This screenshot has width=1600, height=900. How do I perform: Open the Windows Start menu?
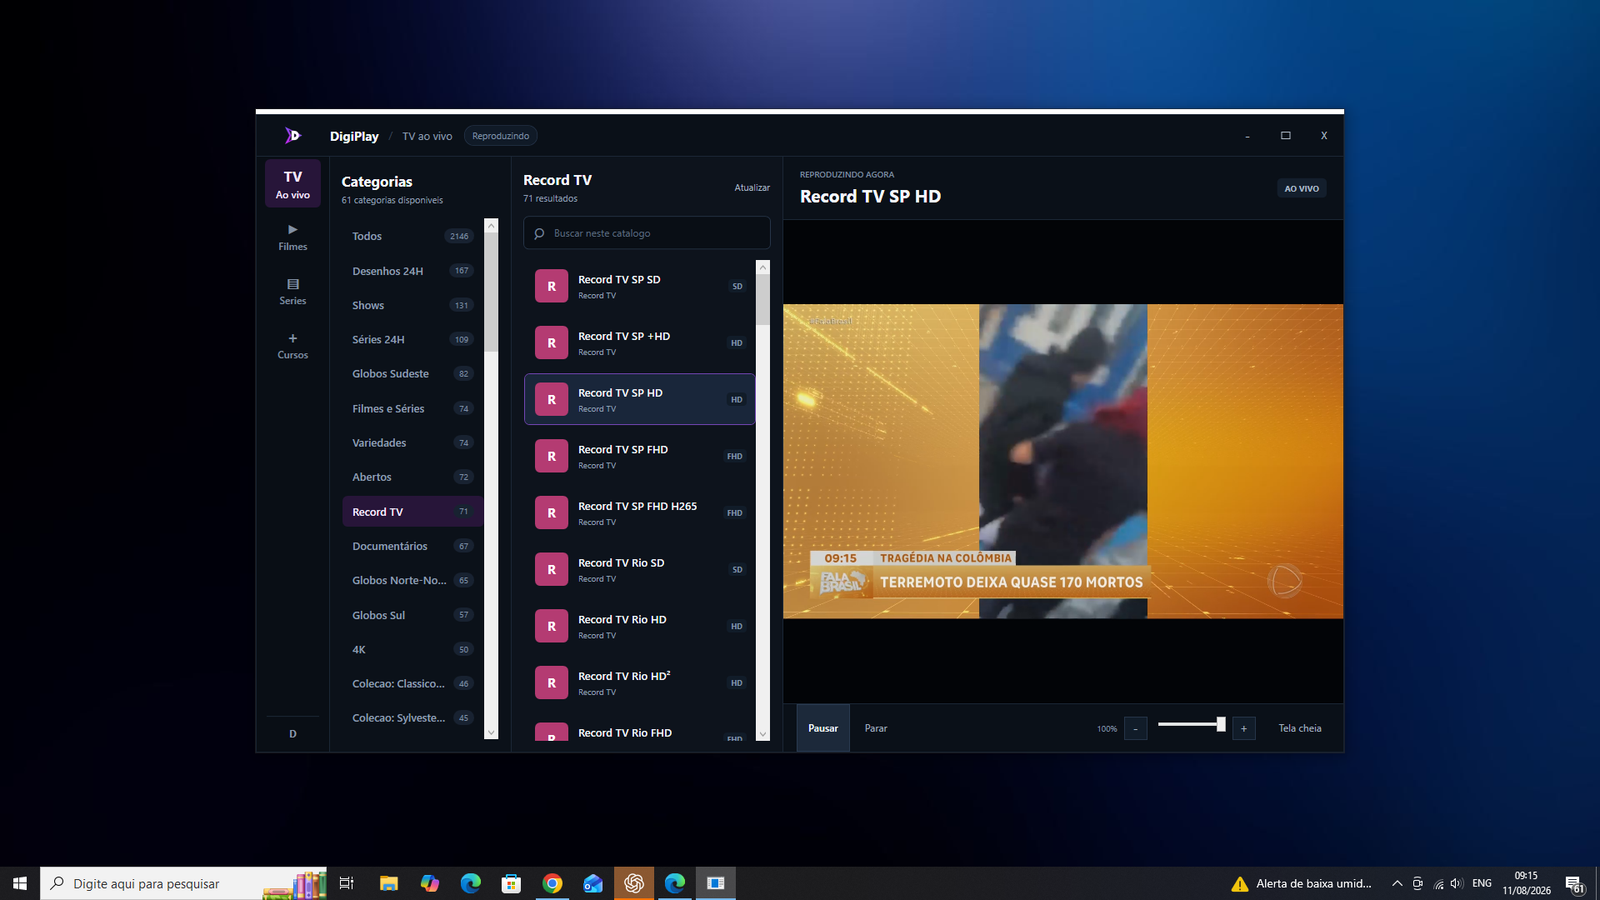(x=20, y=883)
